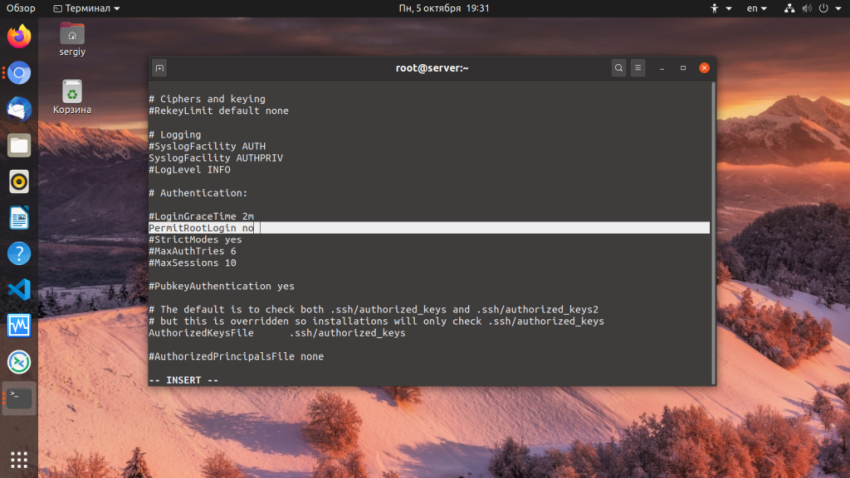Click the terminal search icon
Viewport: 850px width, 478px height.
pos(619,68)
